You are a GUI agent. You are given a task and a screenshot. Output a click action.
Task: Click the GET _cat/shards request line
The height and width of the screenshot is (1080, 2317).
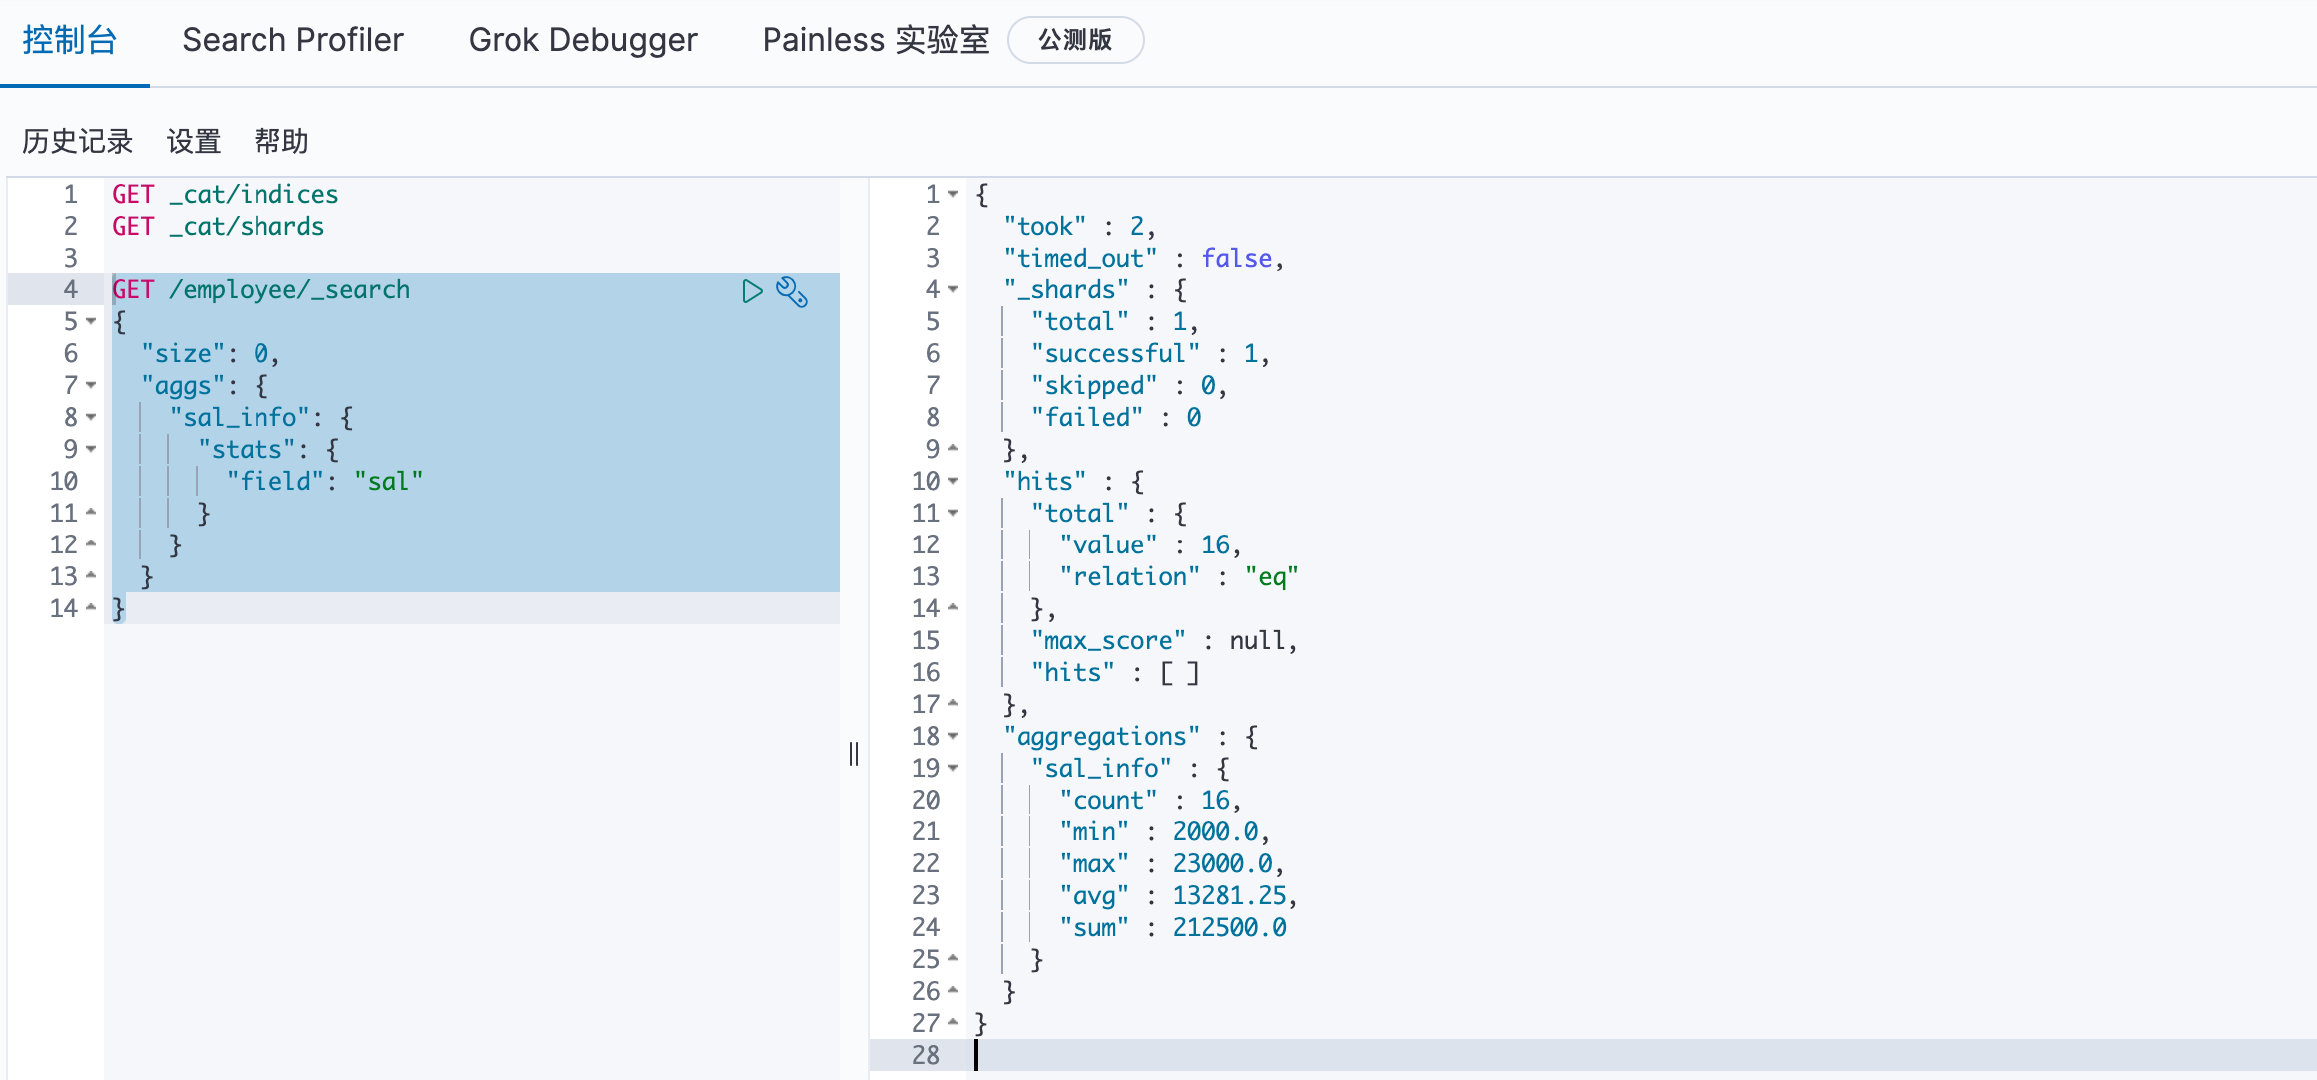(x=218, y=226)
